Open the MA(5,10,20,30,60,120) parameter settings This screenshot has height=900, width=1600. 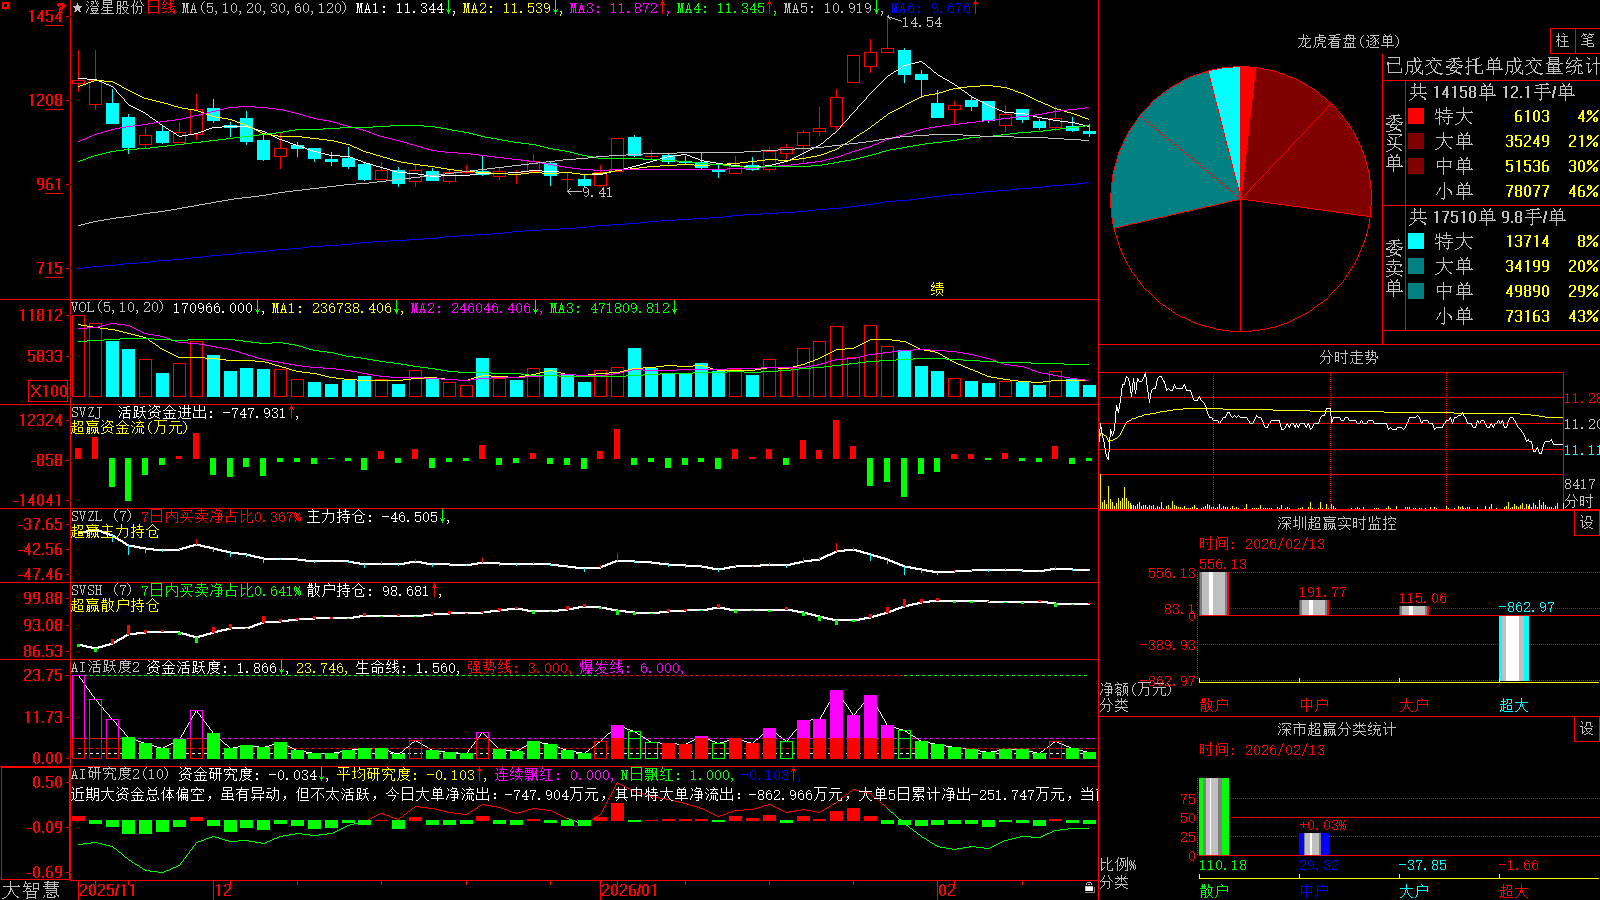(264, 8)
